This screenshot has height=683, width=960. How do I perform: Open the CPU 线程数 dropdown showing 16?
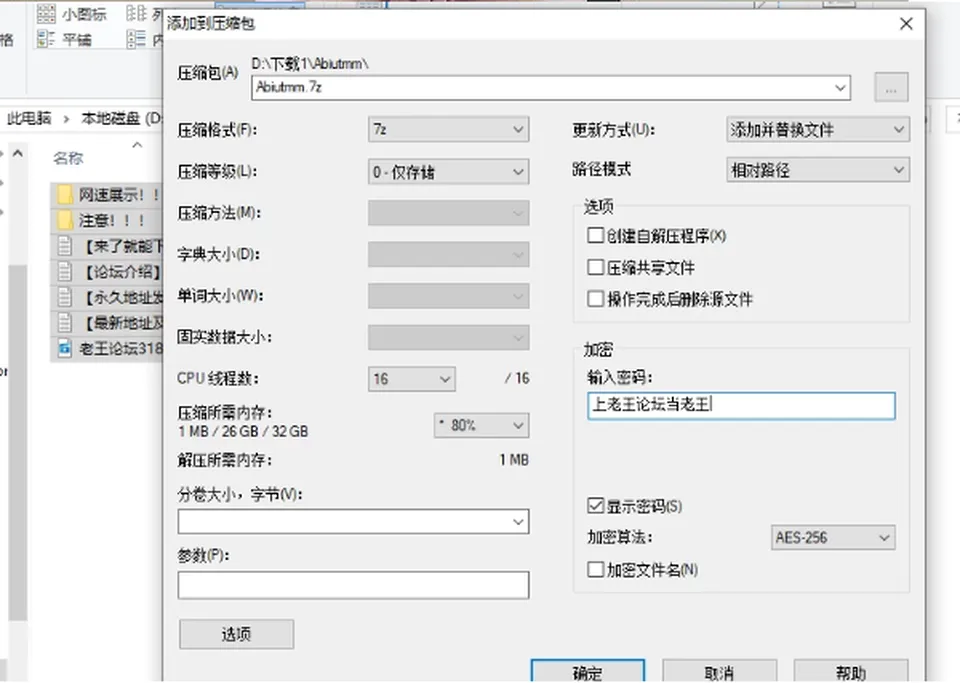click(411, 379)
